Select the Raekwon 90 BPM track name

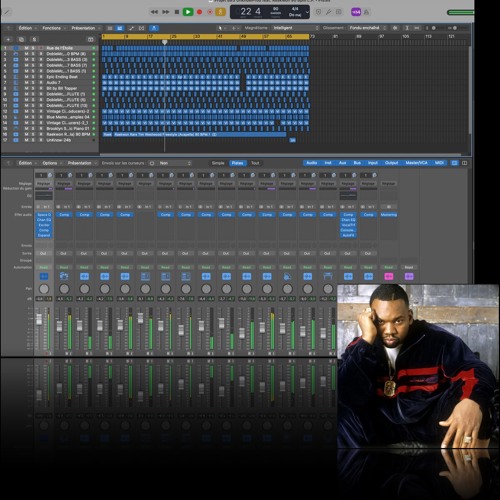[68, 134]
